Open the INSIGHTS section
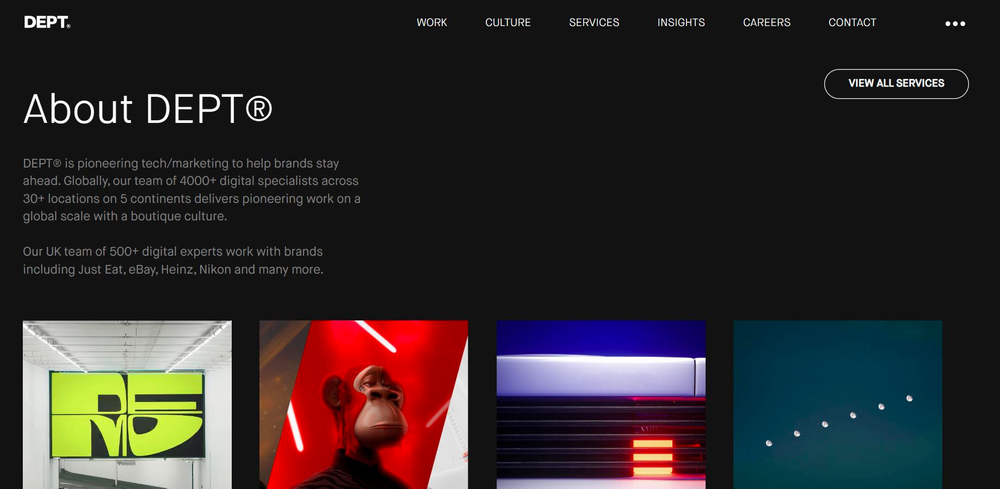Screen dimensions: 1000x489 681,22
